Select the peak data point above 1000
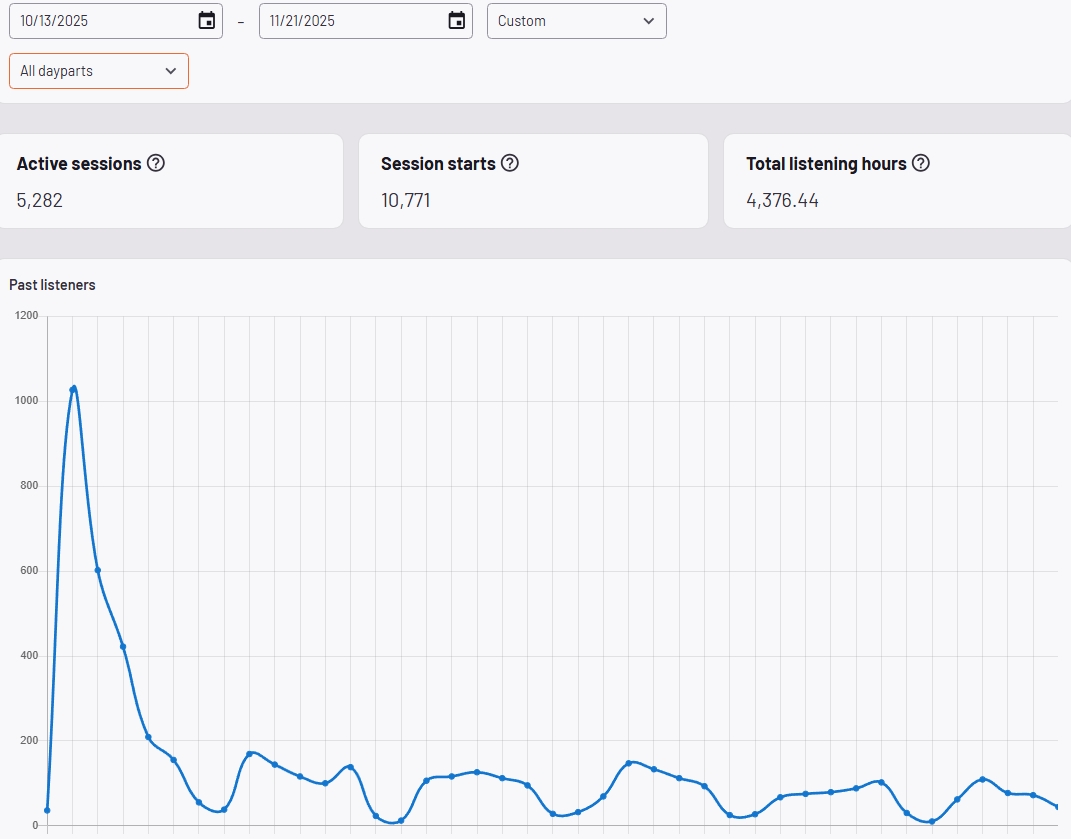1071x839 pixels. coord(73,389)
